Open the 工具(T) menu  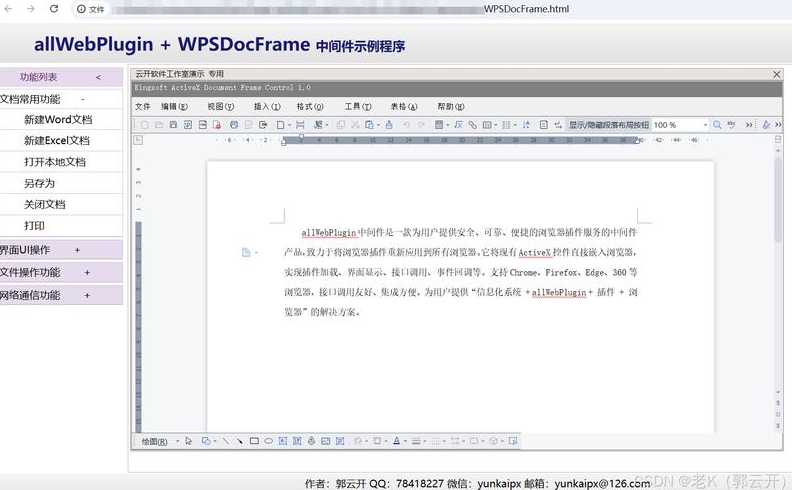(x=358, y=107)
